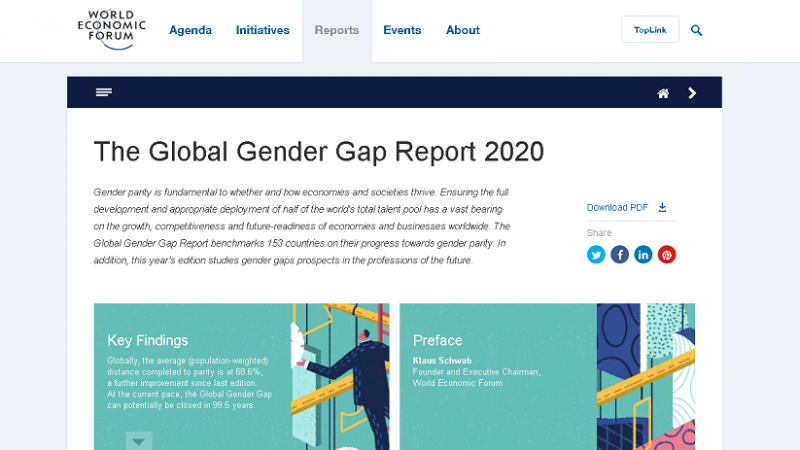This screenshot has height=450, width=800.
Task: Click the Key Findings illustration of climbing man
Action: tap(340, 377)
